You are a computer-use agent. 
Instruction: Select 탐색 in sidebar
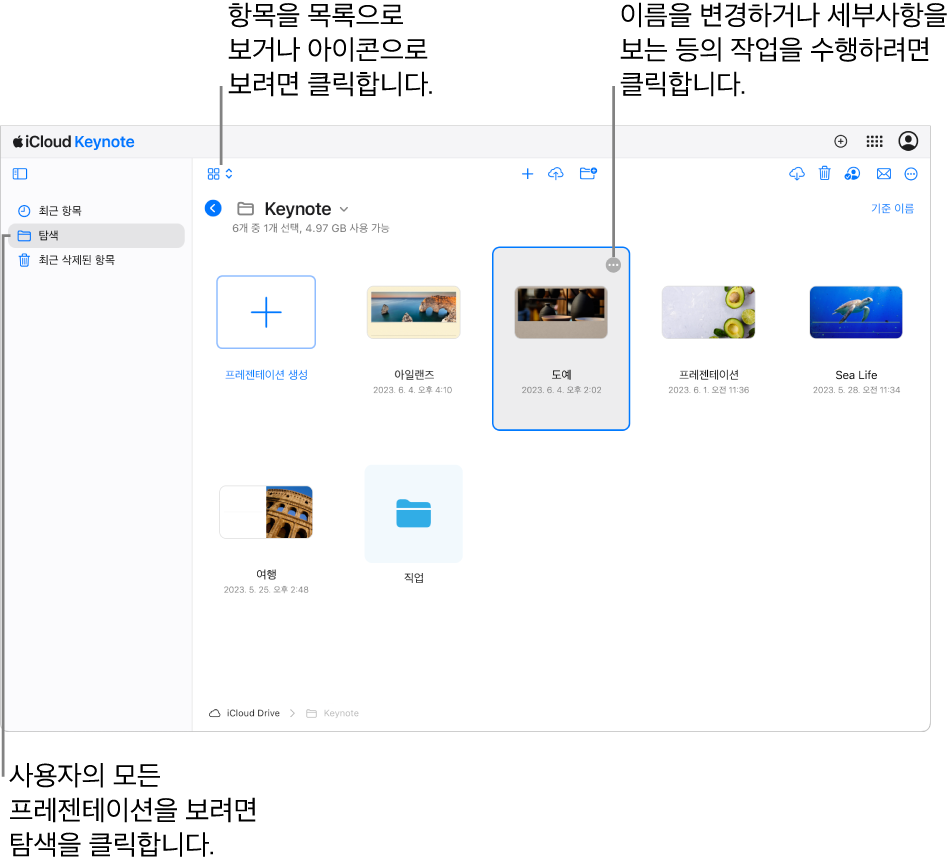pos(97,236)
